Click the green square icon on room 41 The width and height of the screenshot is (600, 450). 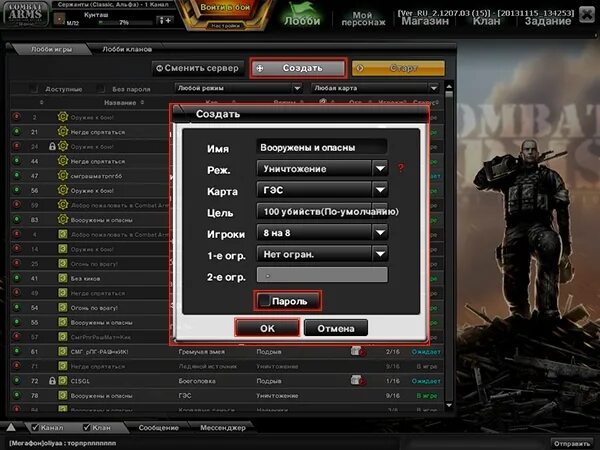coord(63,278)
